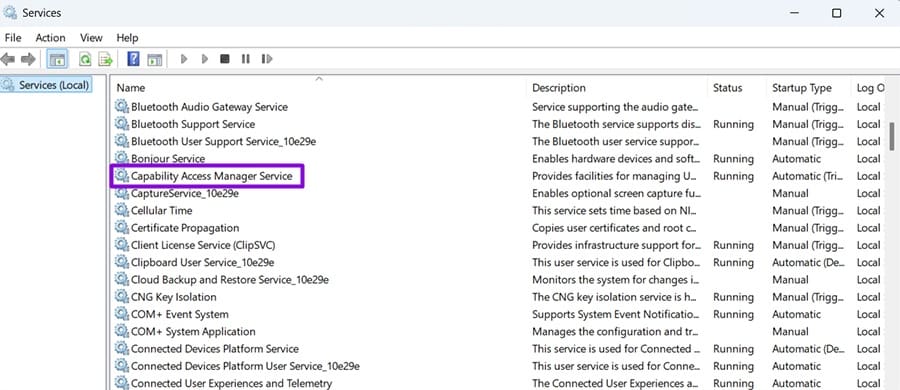
Task: Click 'Automatic (De...' startup type of Clipboard User Service
Action: pos(808,262)
